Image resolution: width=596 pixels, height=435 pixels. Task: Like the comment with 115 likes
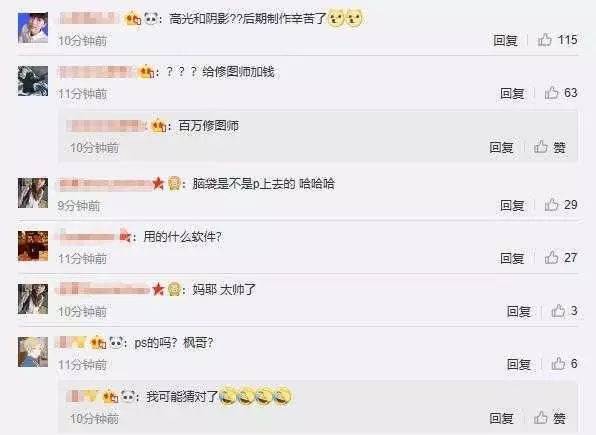557,40
